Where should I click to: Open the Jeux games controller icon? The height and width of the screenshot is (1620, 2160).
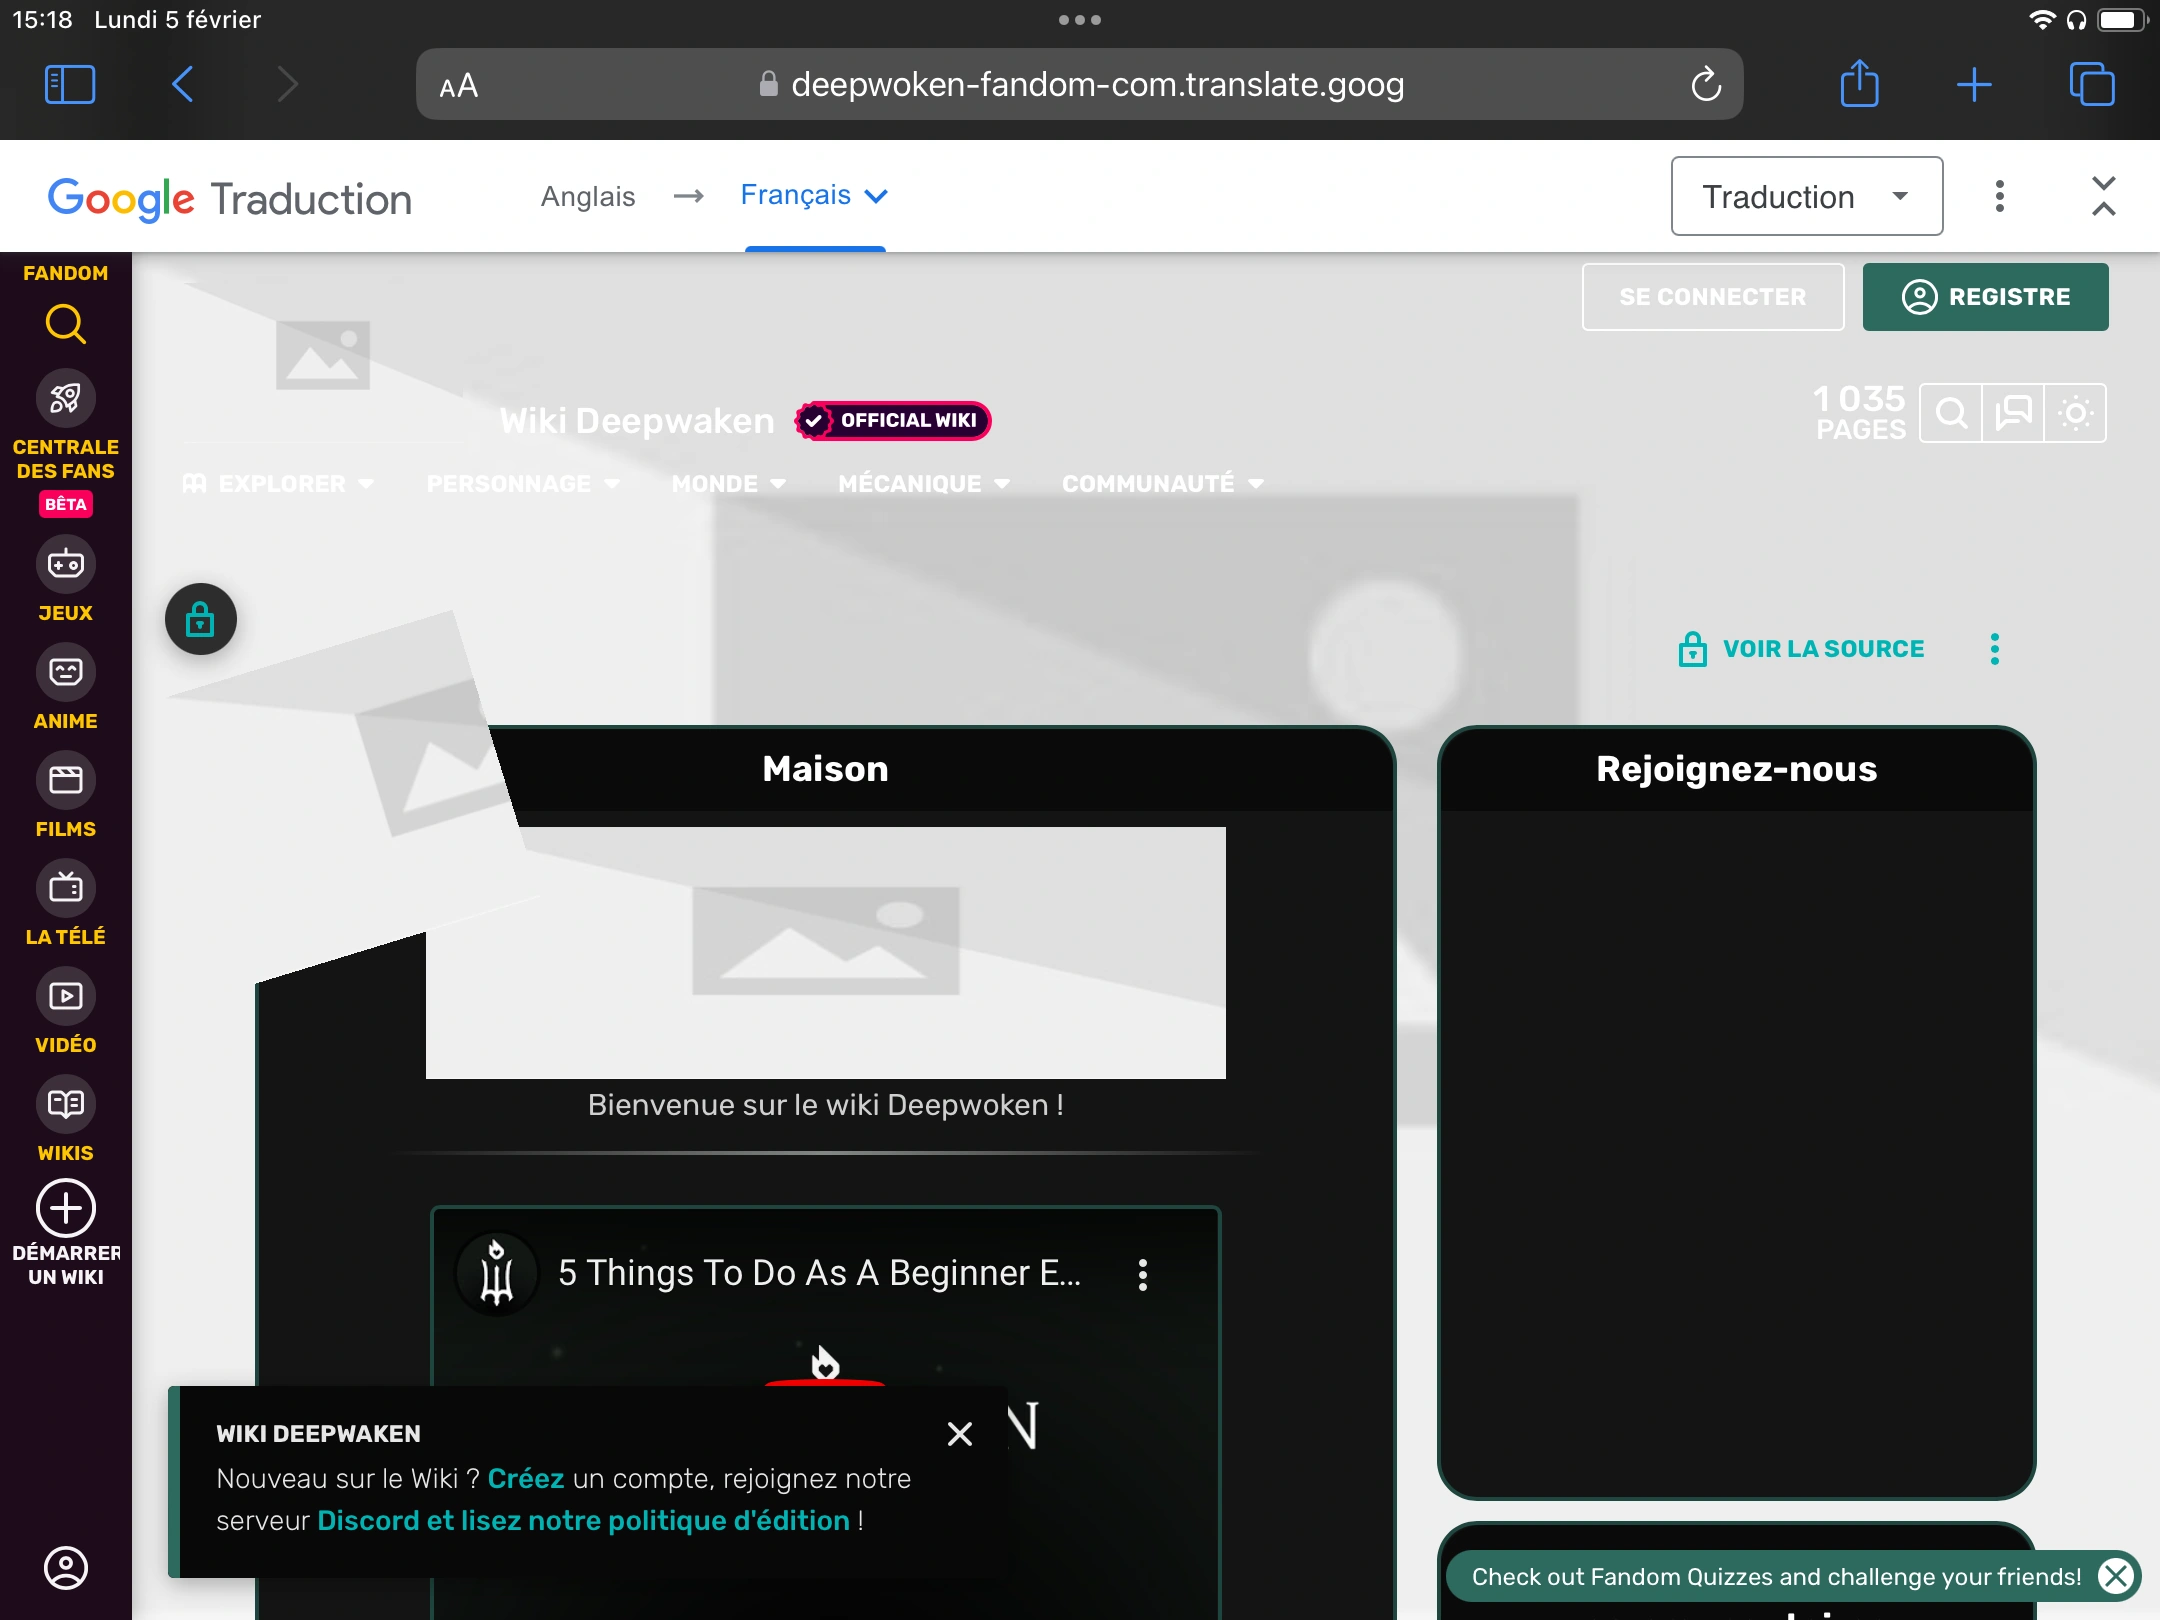coord(66,564)
